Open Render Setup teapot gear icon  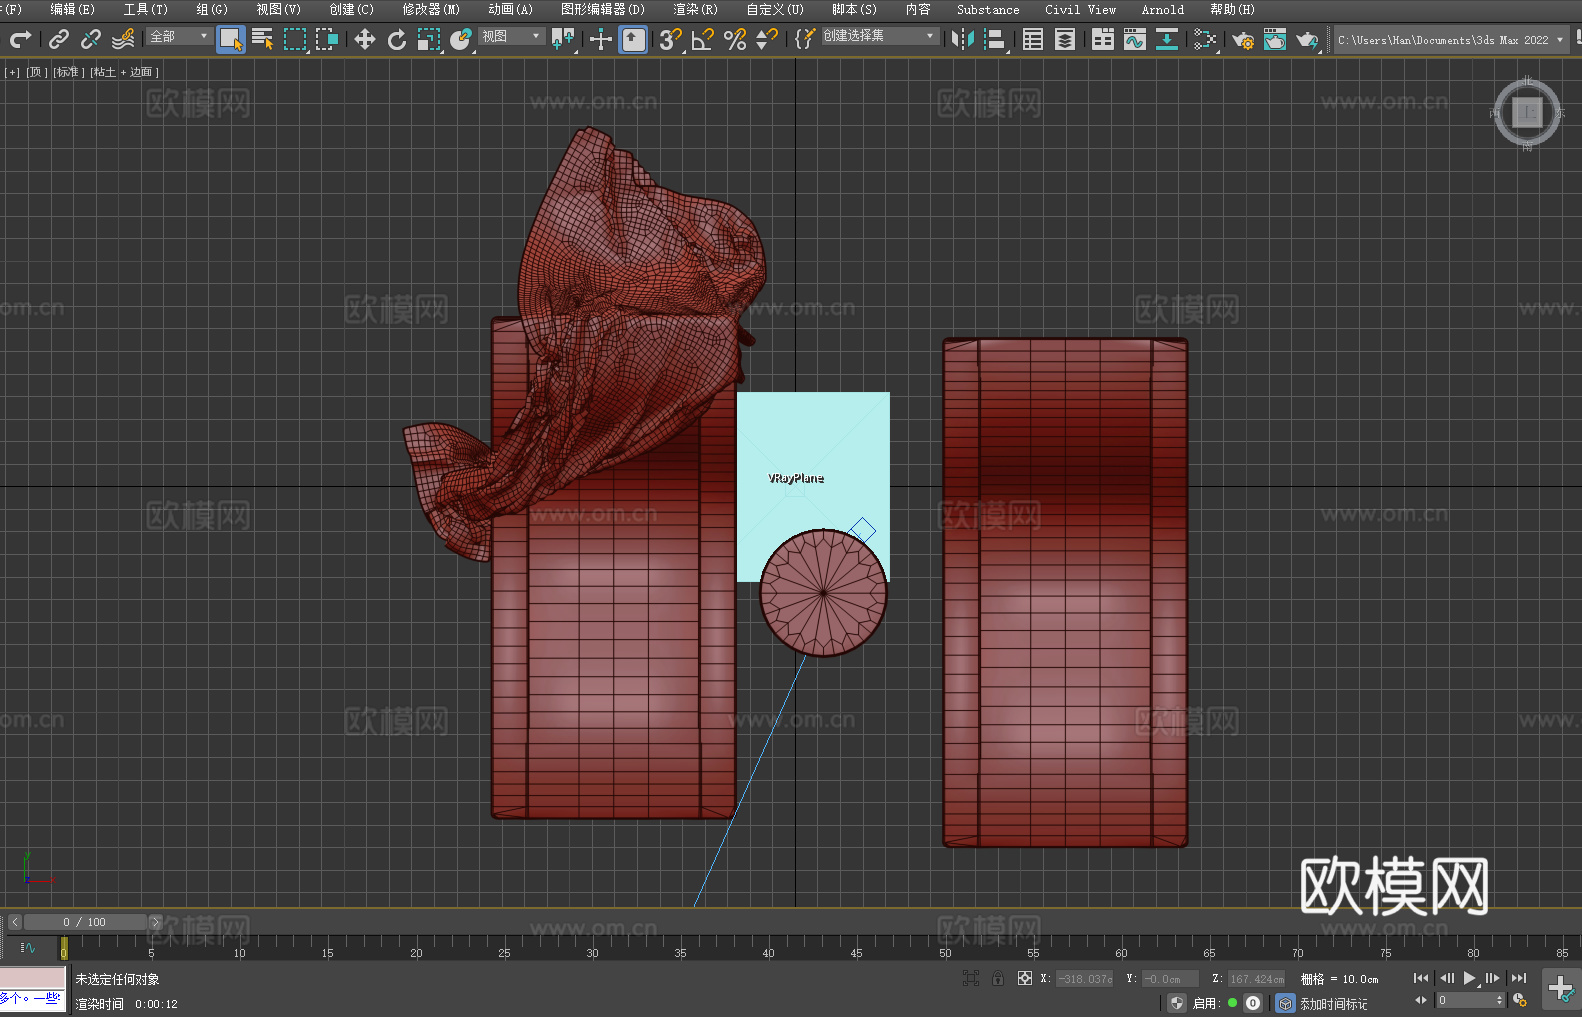(1243, 39)
